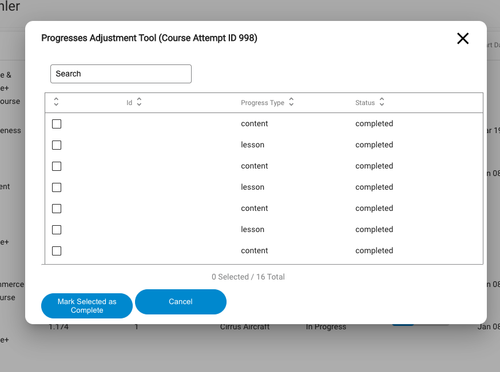The width and height of the screenshot is (500, 372).
Task: Select the second content row checkbox
Action: coord(57,166)
